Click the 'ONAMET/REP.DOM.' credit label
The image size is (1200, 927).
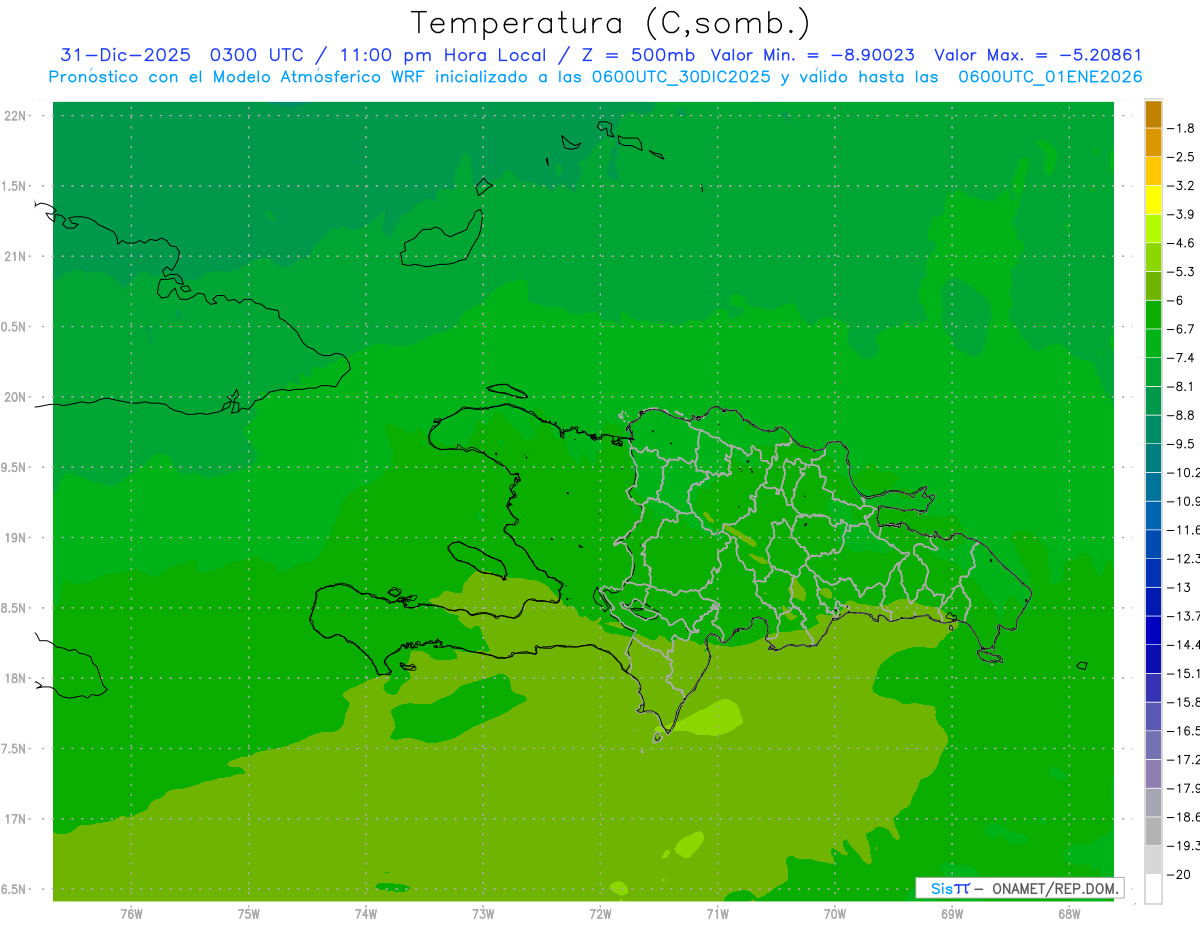click(x=1053, y=888)
